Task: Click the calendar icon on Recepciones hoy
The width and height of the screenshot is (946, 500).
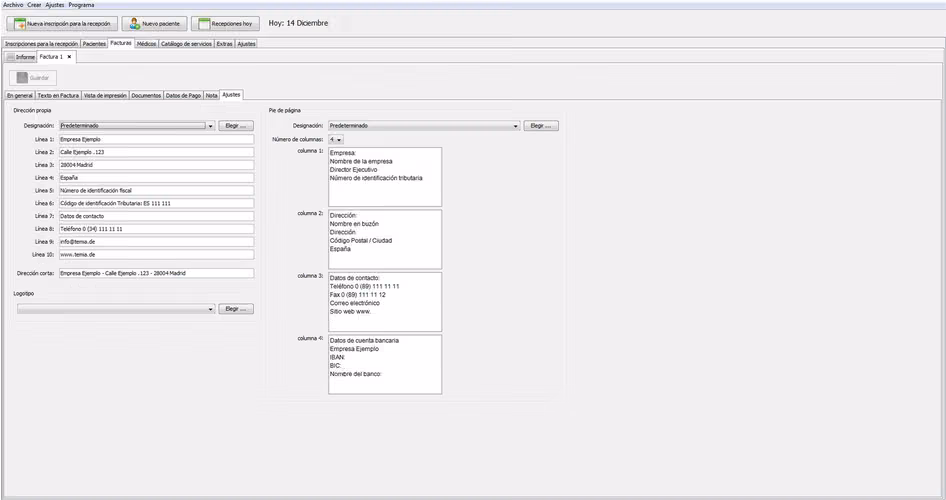Action: pos(205,24)
